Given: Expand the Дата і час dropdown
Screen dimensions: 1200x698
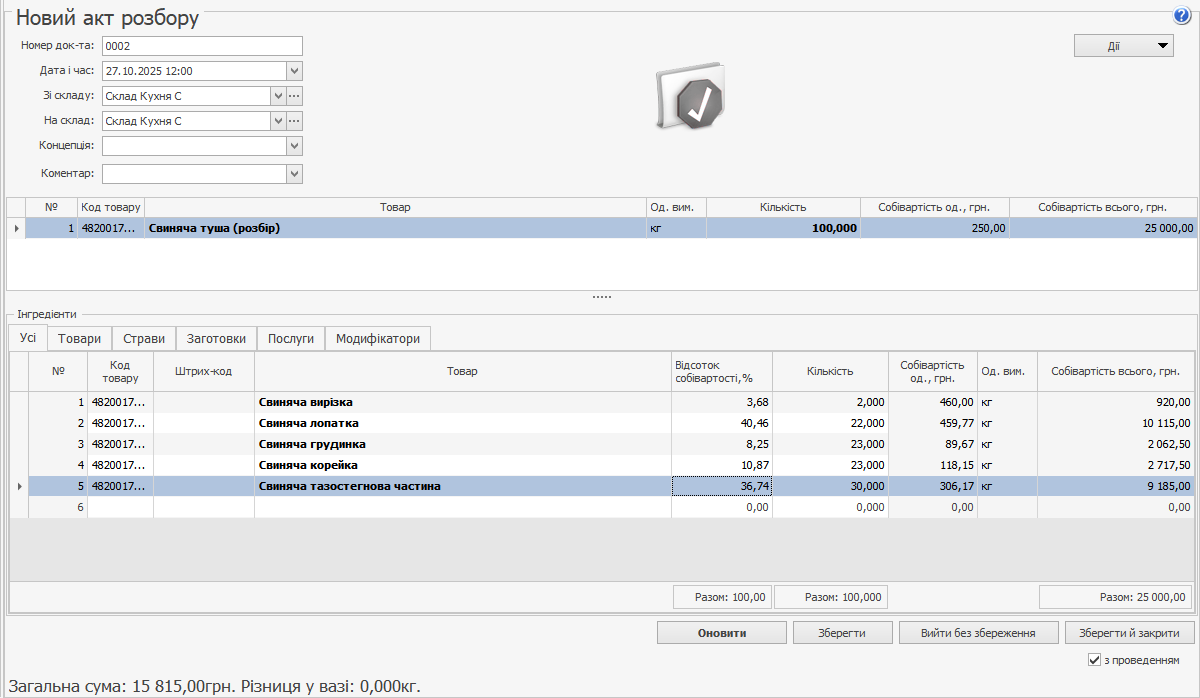Looking at the screenshot, I should tap(294, 71).
